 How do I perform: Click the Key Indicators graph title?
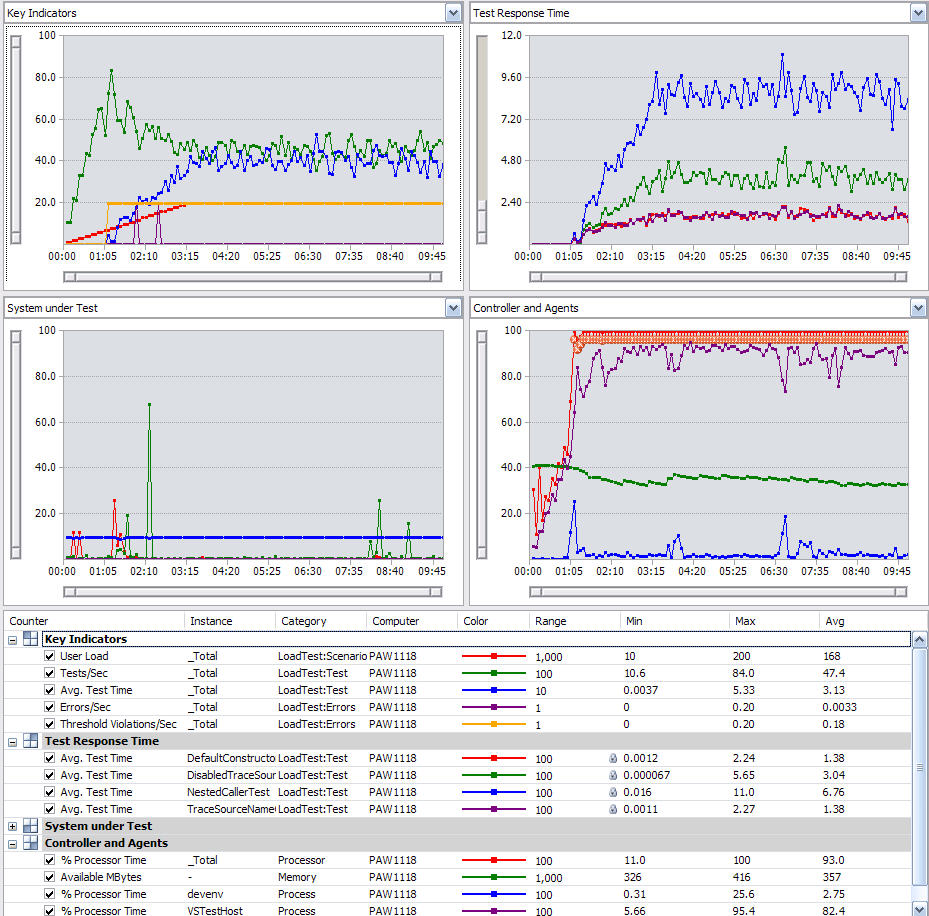click(x=41, y=13)
